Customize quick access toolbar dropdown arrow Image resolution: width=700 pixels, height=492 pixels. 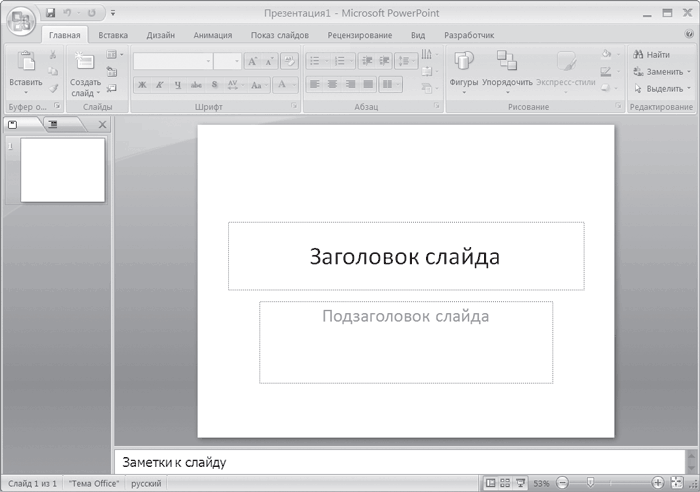click(113, 13)
